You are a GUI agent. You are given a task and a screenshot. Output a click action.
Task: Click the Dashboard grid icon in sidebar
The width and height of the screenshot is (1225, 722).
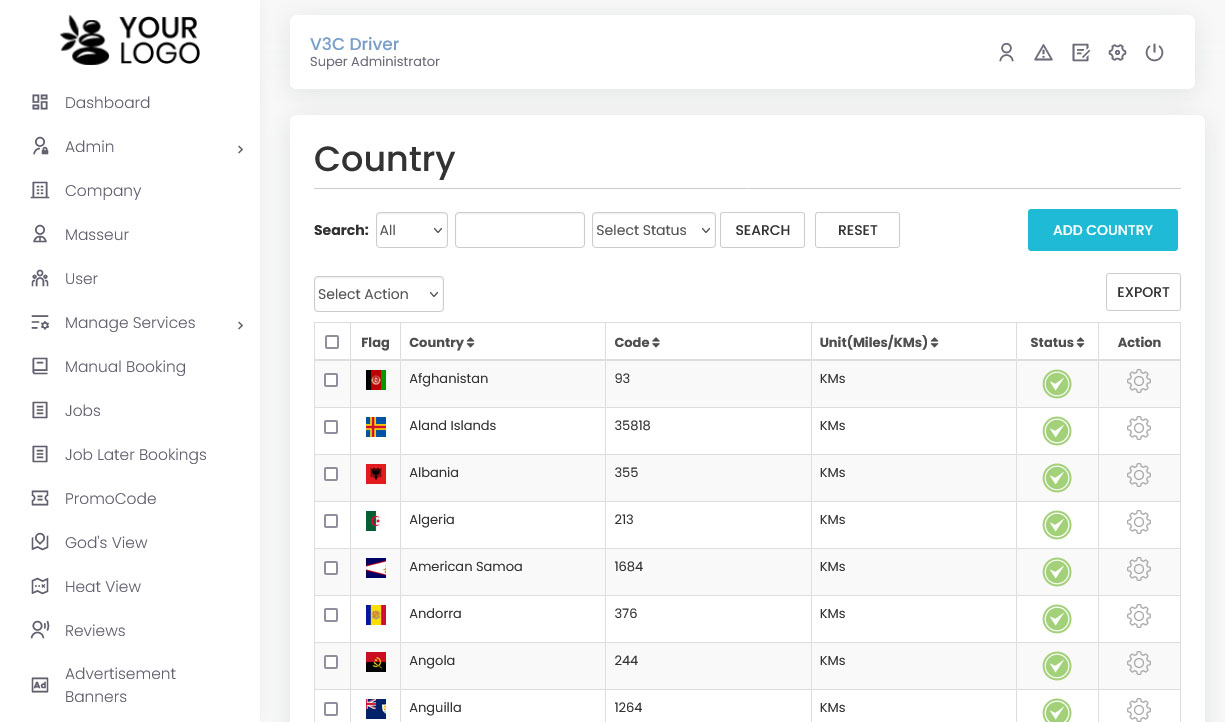click(x=40, y=102)
